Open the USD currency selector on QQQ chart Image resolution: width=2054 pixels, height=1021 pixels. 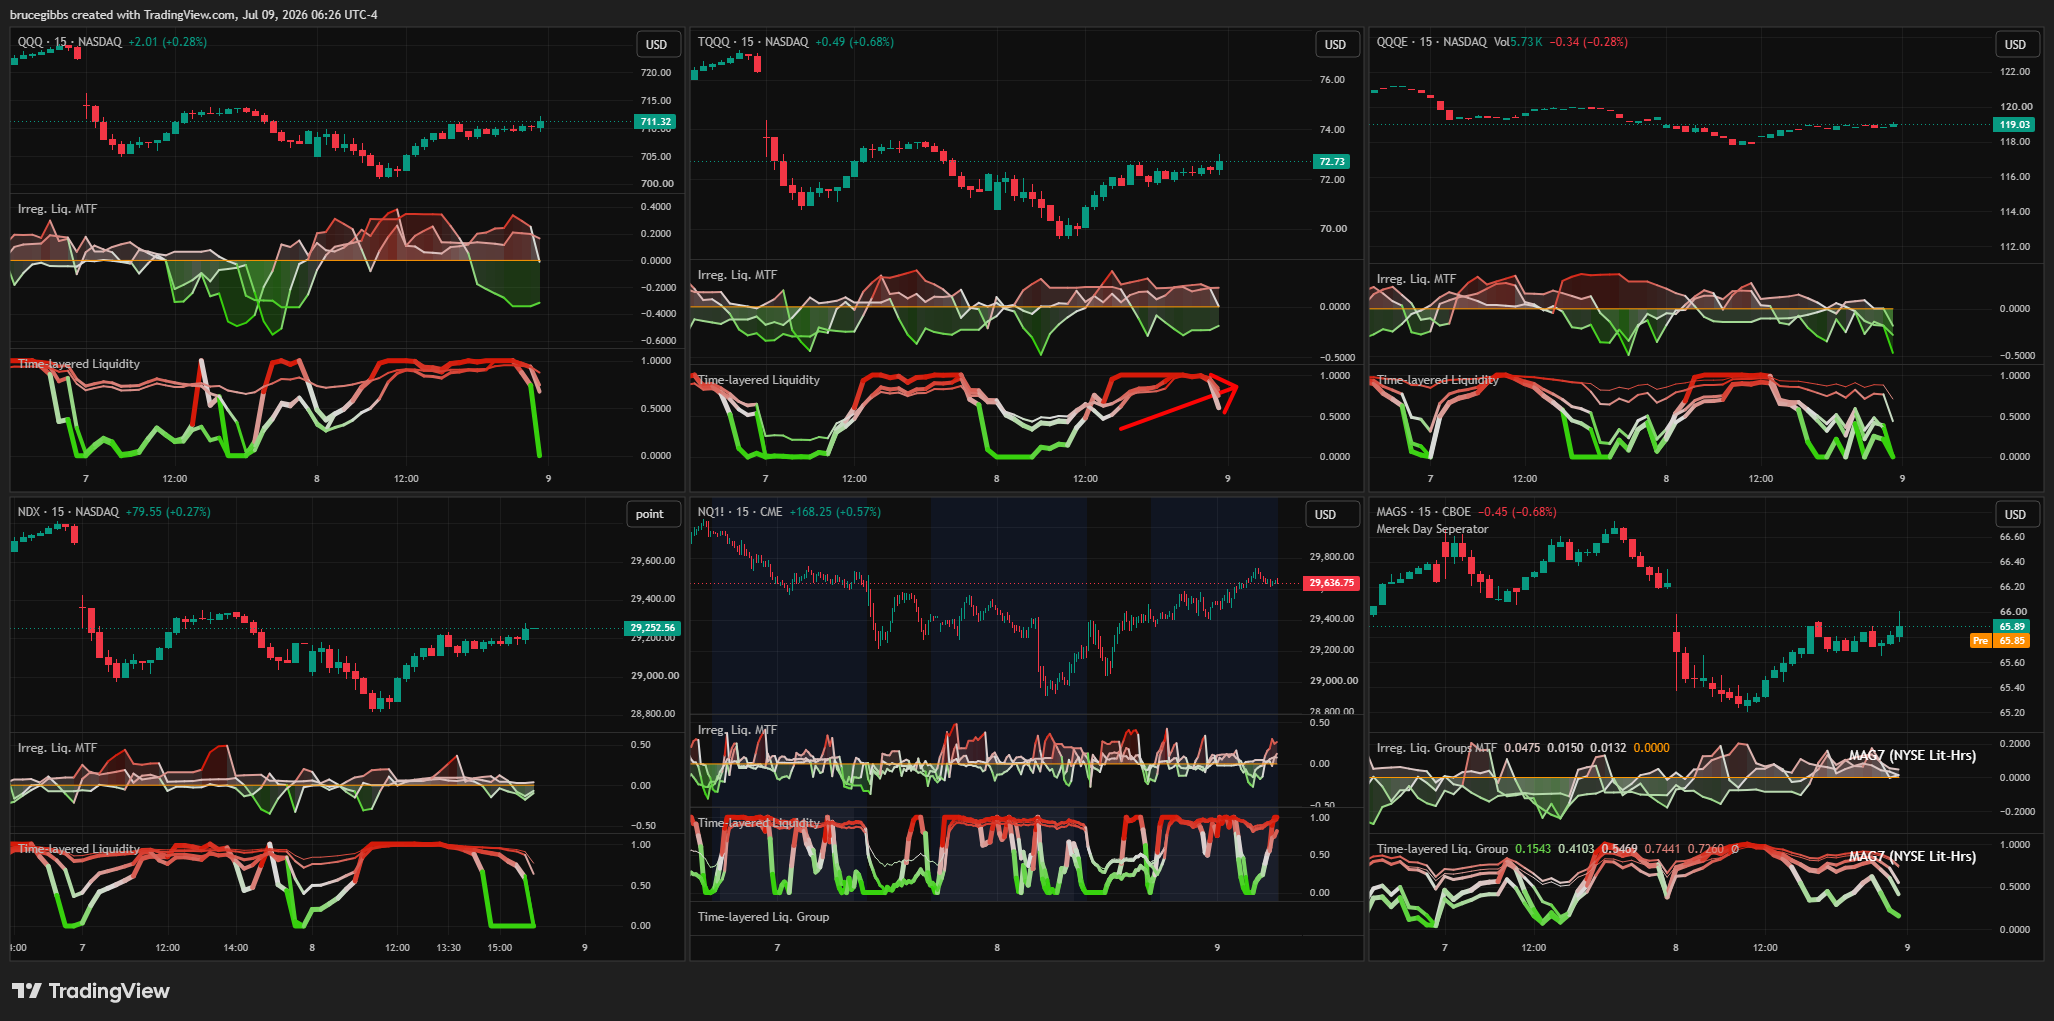pos(656,44)
